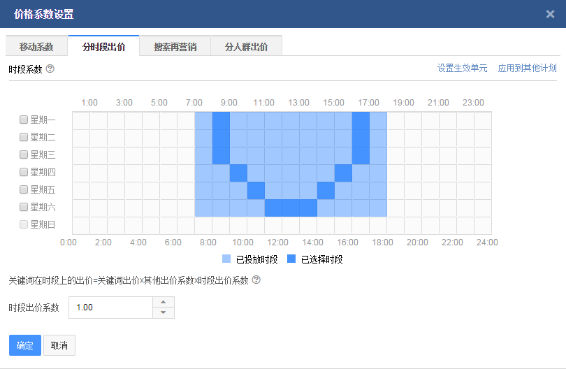Click the 时段出价系数 input field

pos(110,308)
